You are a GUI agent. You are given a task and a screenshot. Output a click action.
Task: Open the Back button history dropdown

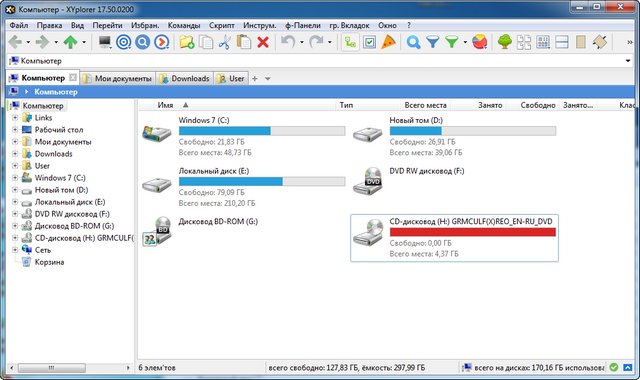(x=28, y=42)
